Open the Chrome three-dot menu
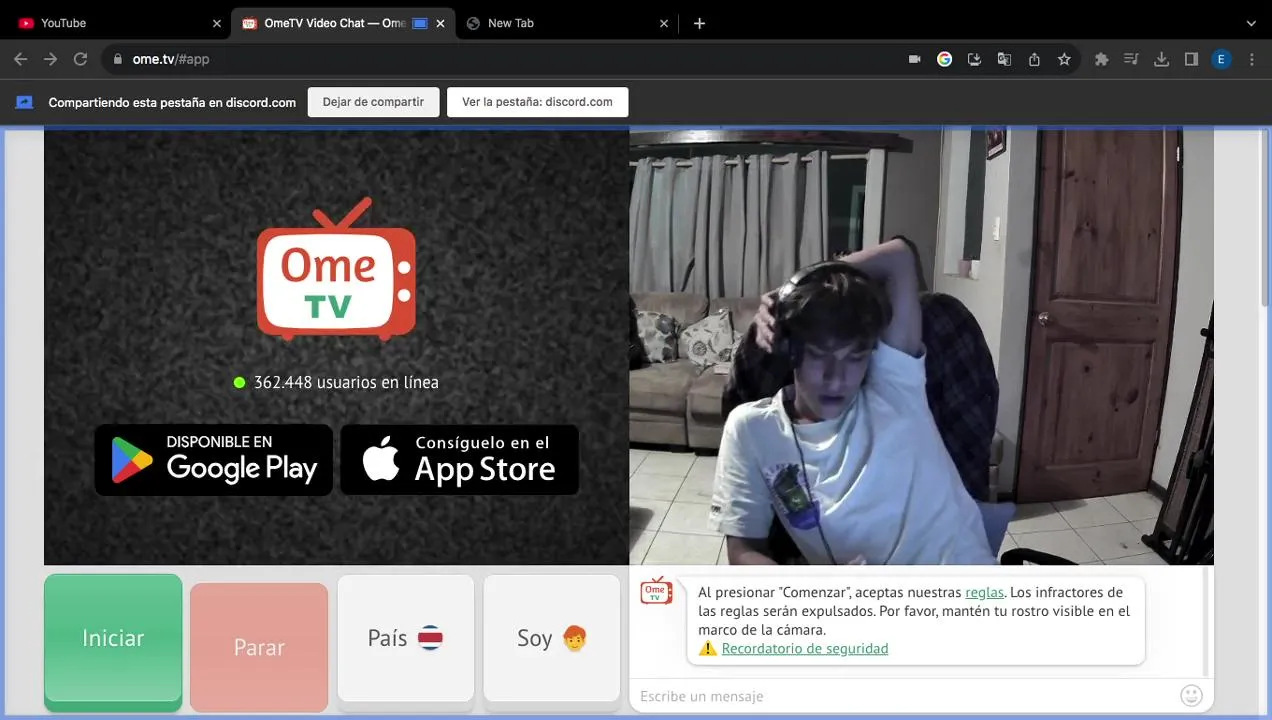 [1251, 59]
